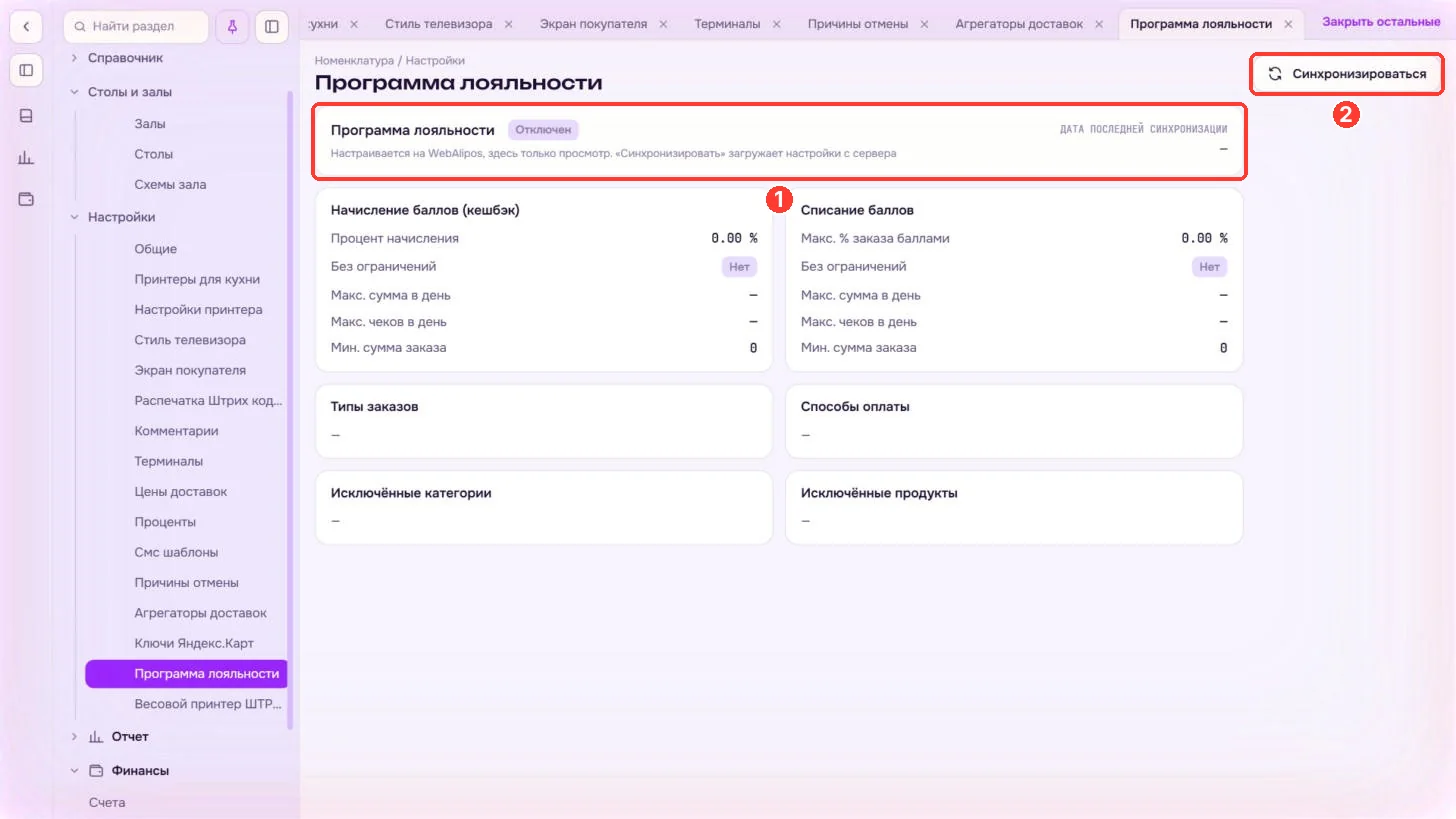Expand the Справочник section
The width and height of the screenshot is (1456, 819).
[x=74, y=58]
